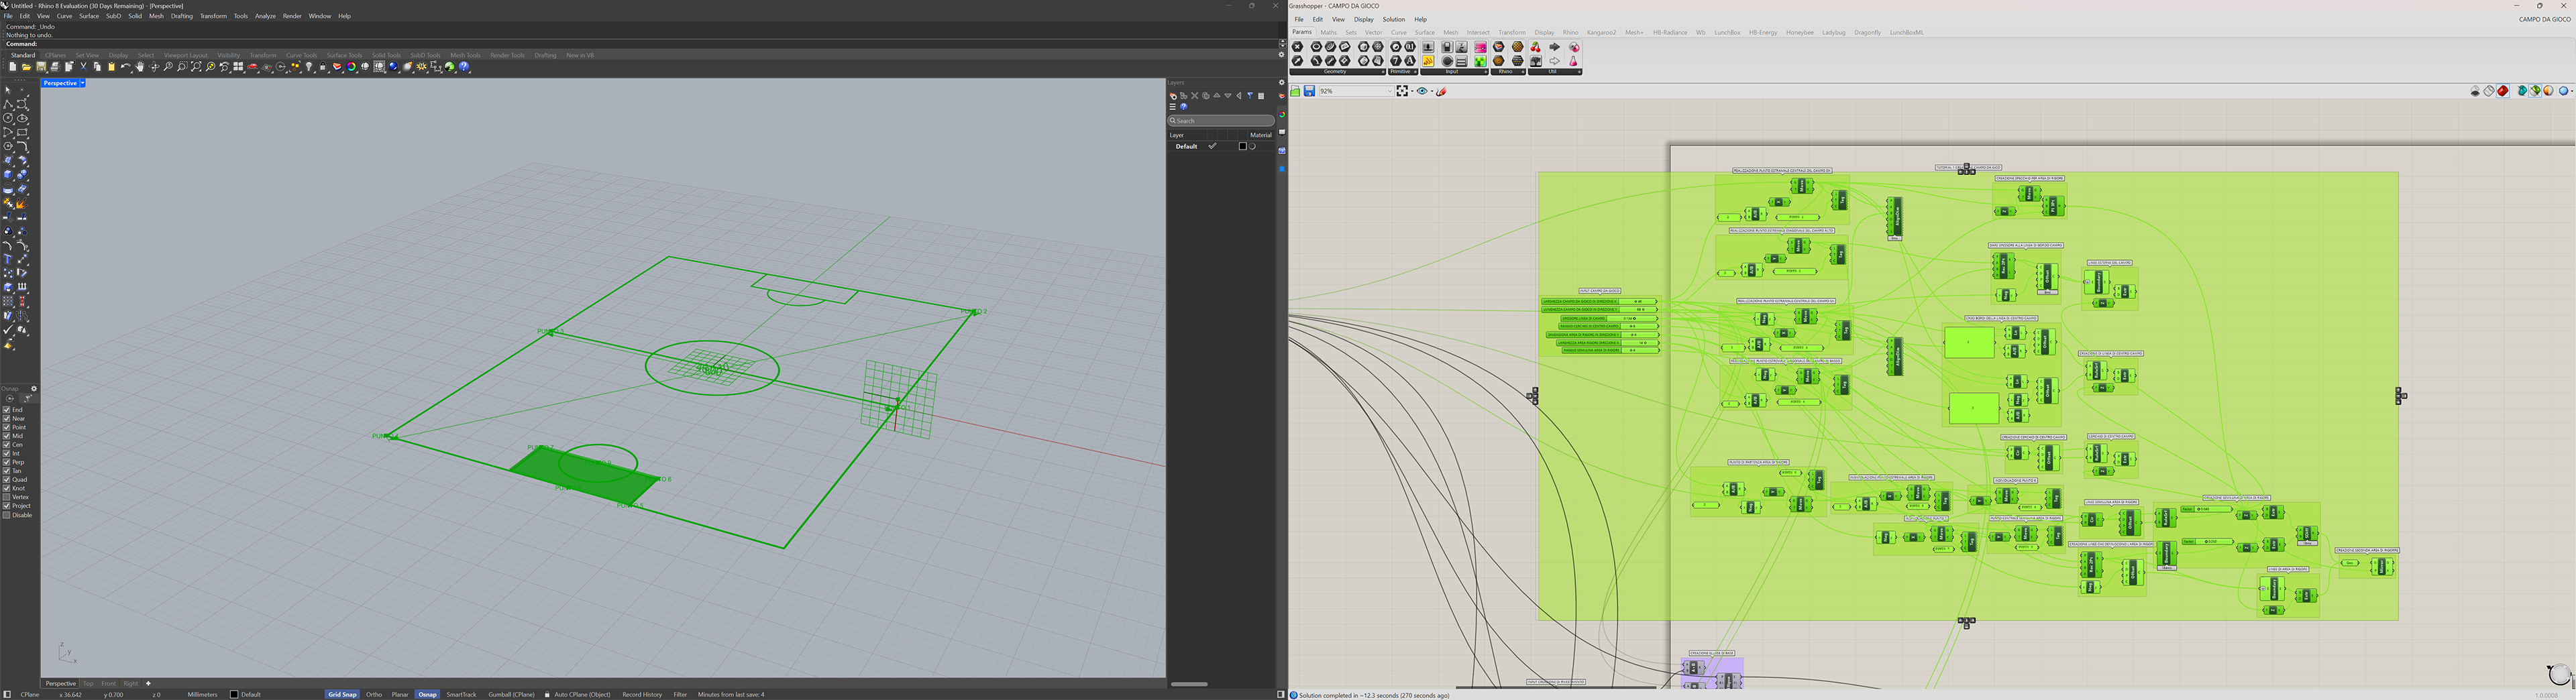Expand the Primitive group panel in Grasshopper
The height and width of the screenshot is (700, 2576).
pos(1415,72)
